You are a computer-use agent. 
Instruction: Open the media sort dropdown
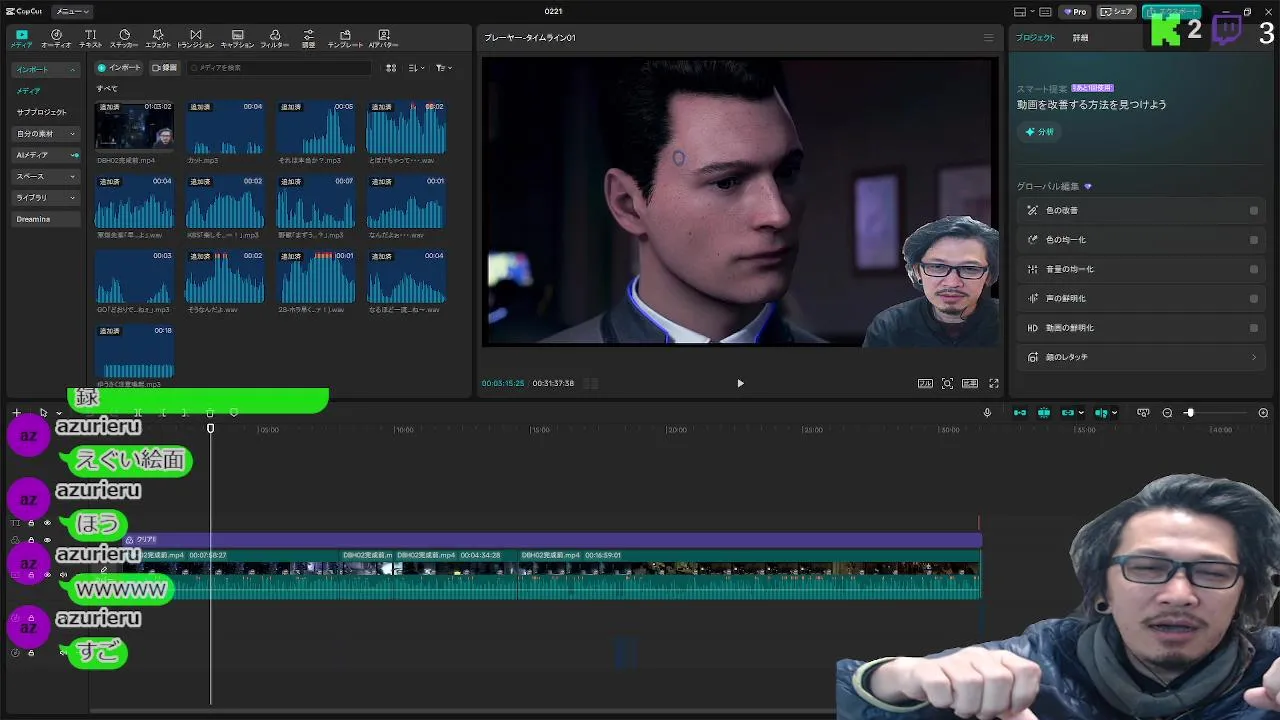click(416, 68)
